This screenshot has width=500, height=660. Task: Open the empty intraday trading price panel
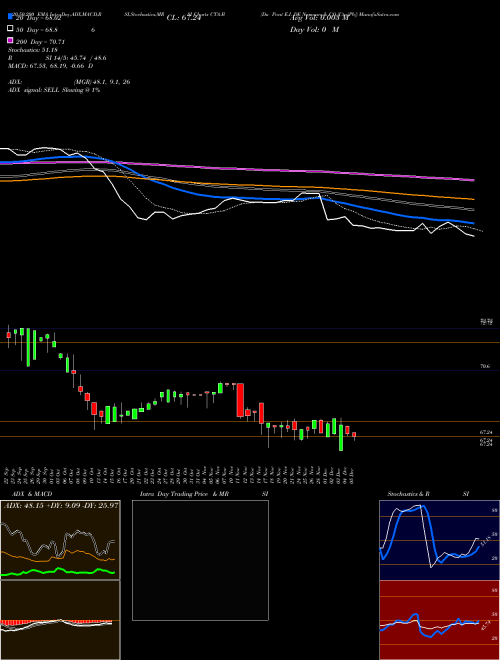click(200, 560)
